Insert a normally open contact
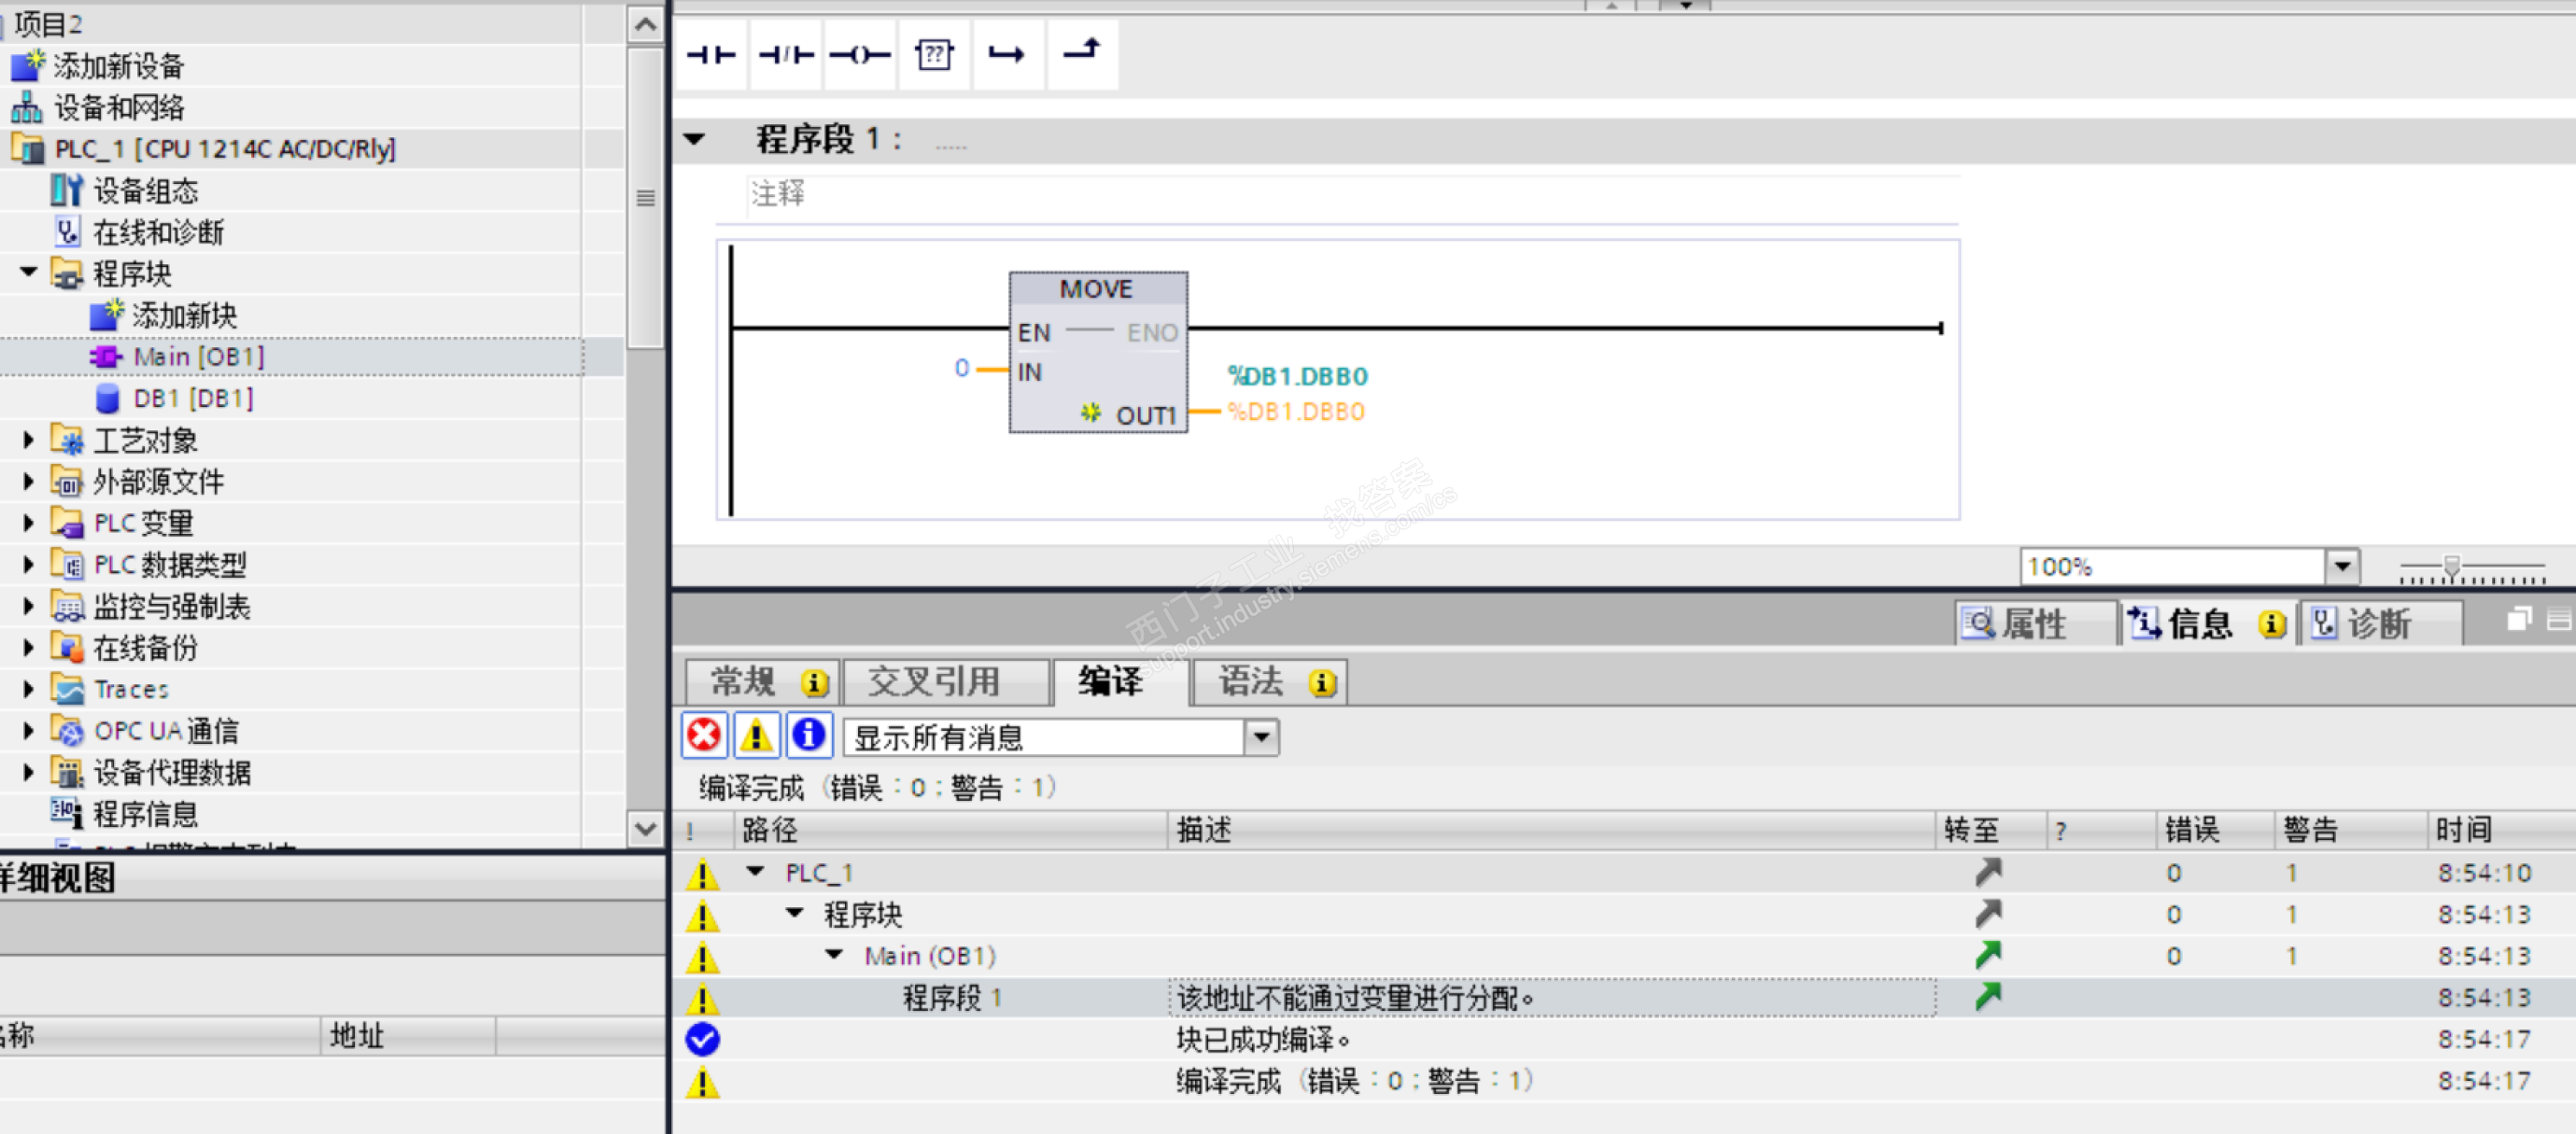This screenshot has width=2576, height=1134. click(711, 55)
